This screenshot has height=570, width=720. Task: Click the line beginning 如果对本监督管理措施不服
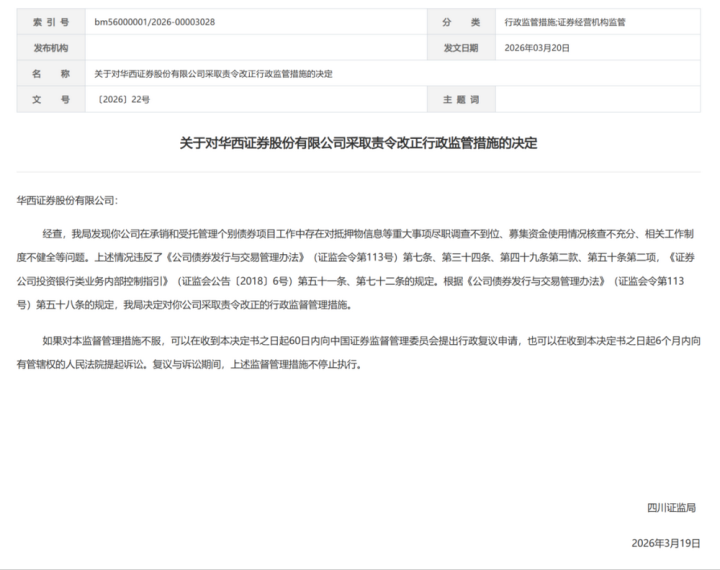pos(371,341)
